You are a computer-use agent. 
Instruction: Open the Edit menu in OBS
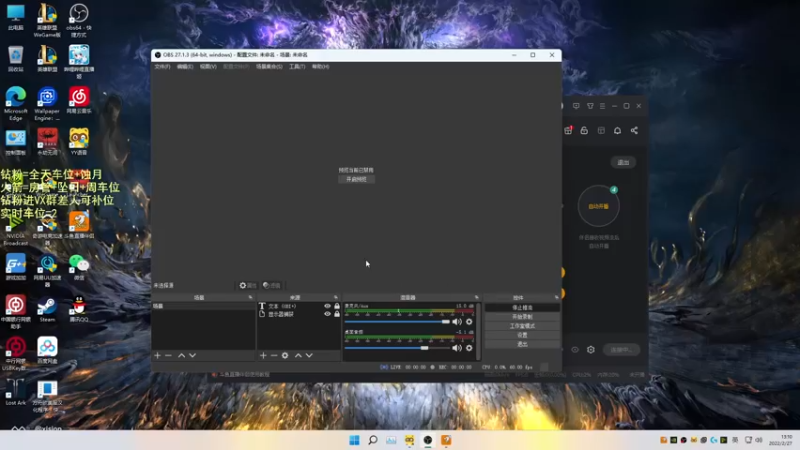pos(185,66)
